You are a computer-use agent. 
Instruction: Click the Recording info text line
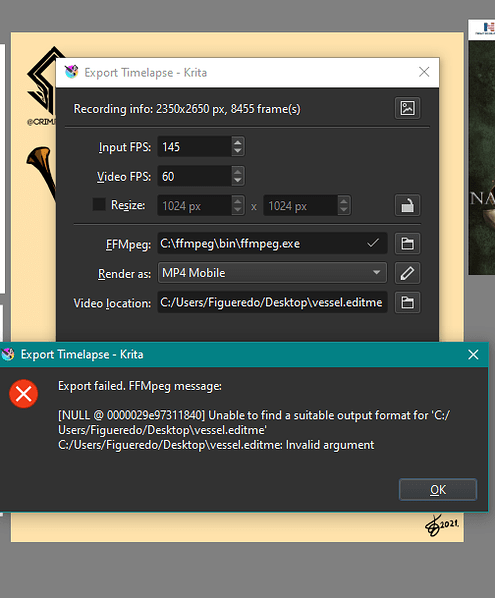pyautogui.click(x=187, y=109)
